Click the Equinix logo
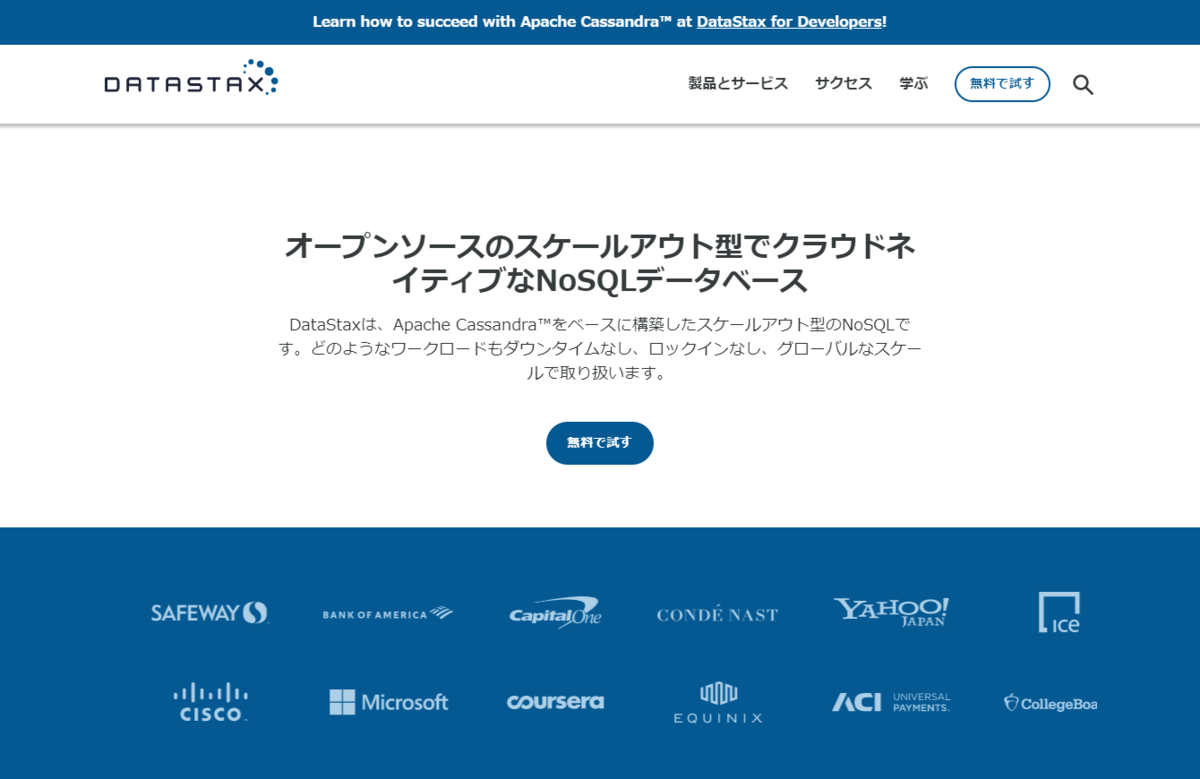The image size is (1200, 779). (x=718, y=703)
